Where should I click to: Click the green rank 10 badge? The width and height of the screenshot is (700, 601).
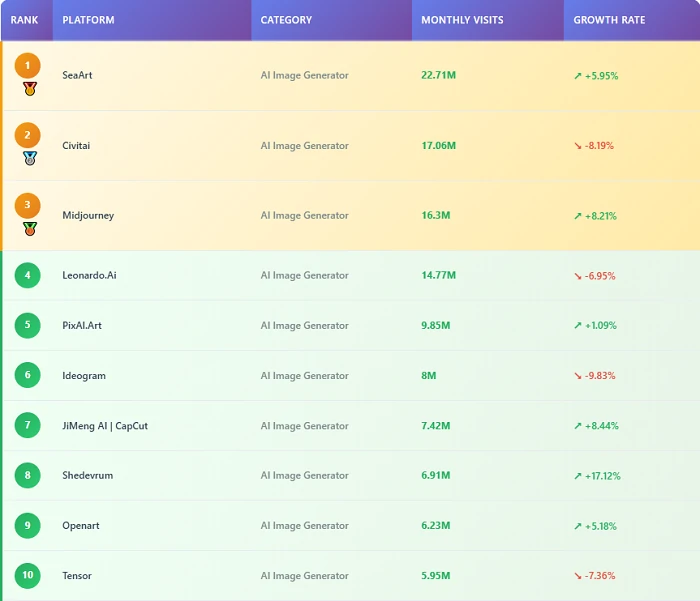(x=28, y=575)
